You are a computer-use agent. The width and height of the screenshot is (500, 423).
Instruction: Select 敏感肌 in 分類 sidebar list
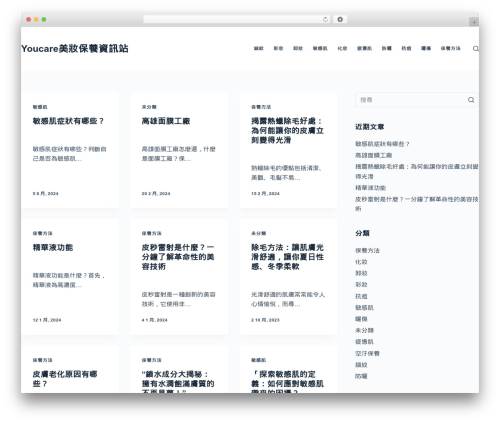(x=364, y=308)
